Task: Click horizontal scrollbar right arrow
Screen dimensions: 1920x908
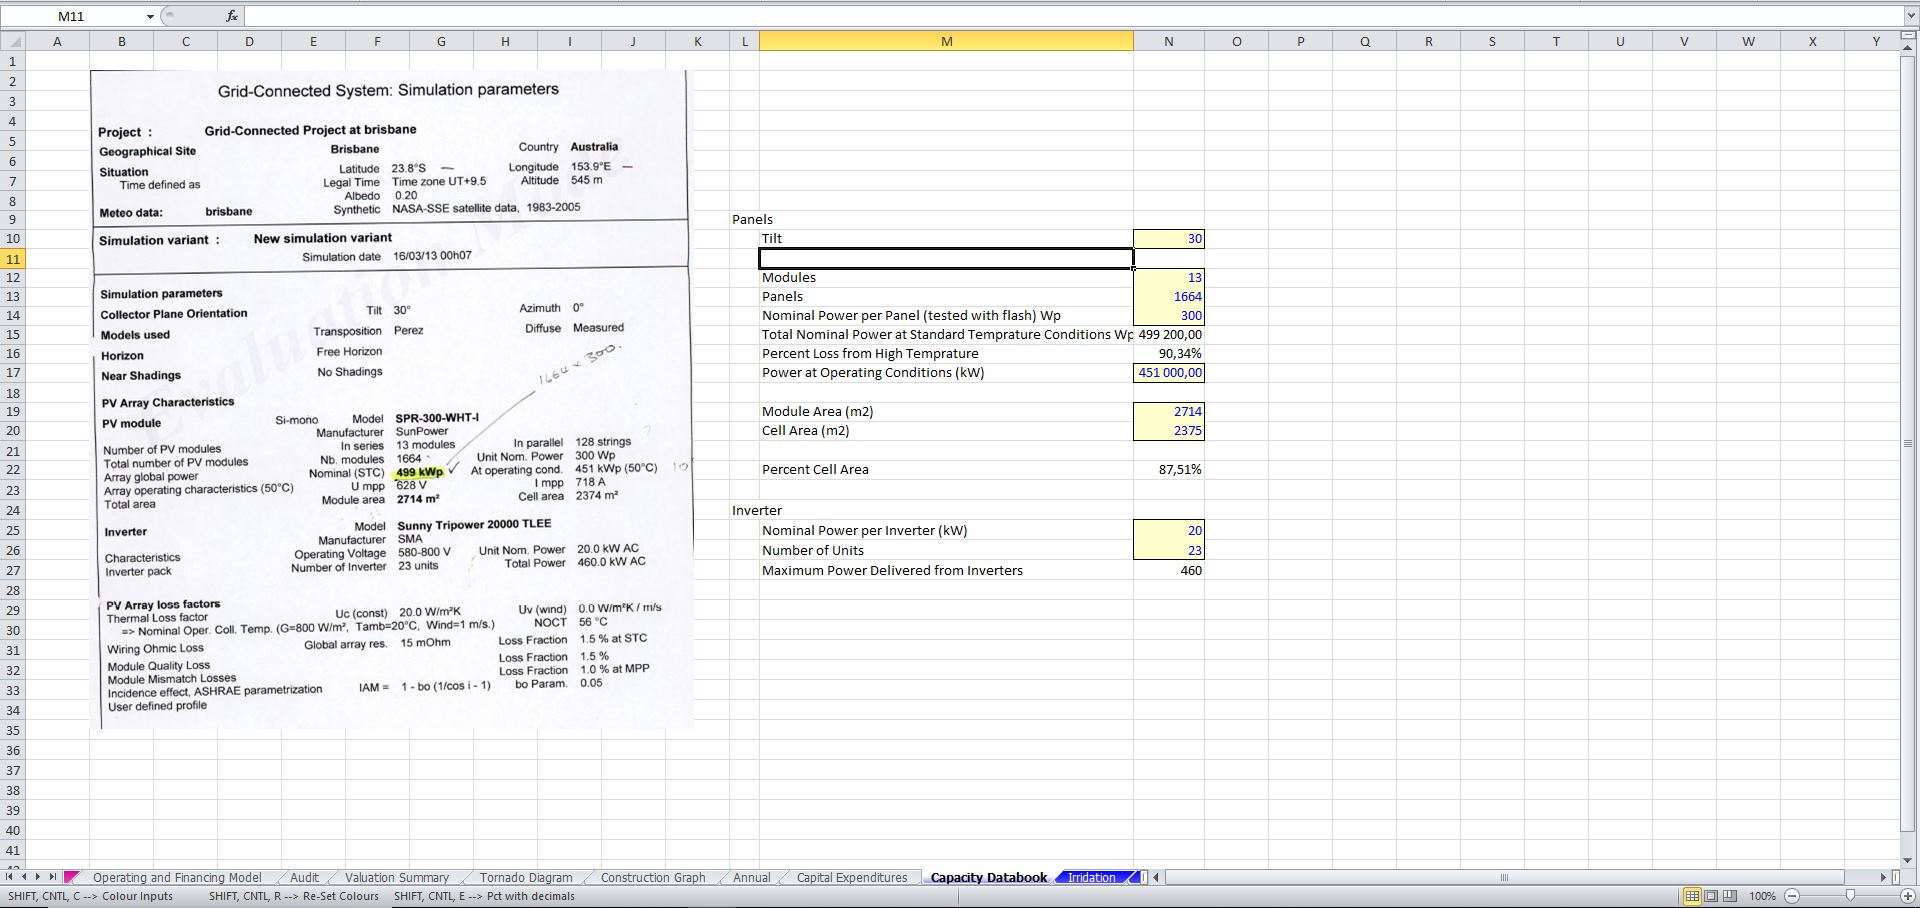Action: tap(1883, 877)
